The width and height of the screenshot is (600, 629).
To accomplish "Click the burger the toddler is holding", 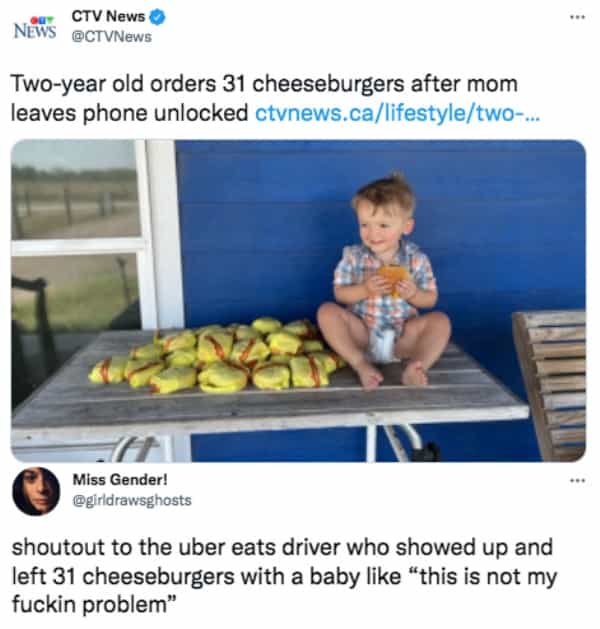I will tap(392, 276).
